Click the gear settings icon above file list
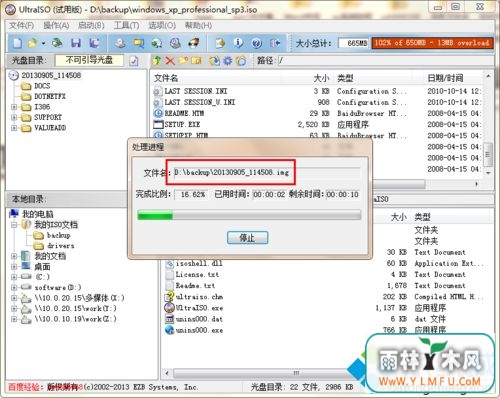Image resolution: width=500 pixels, height=398 pixels. (x=228, y=60)
